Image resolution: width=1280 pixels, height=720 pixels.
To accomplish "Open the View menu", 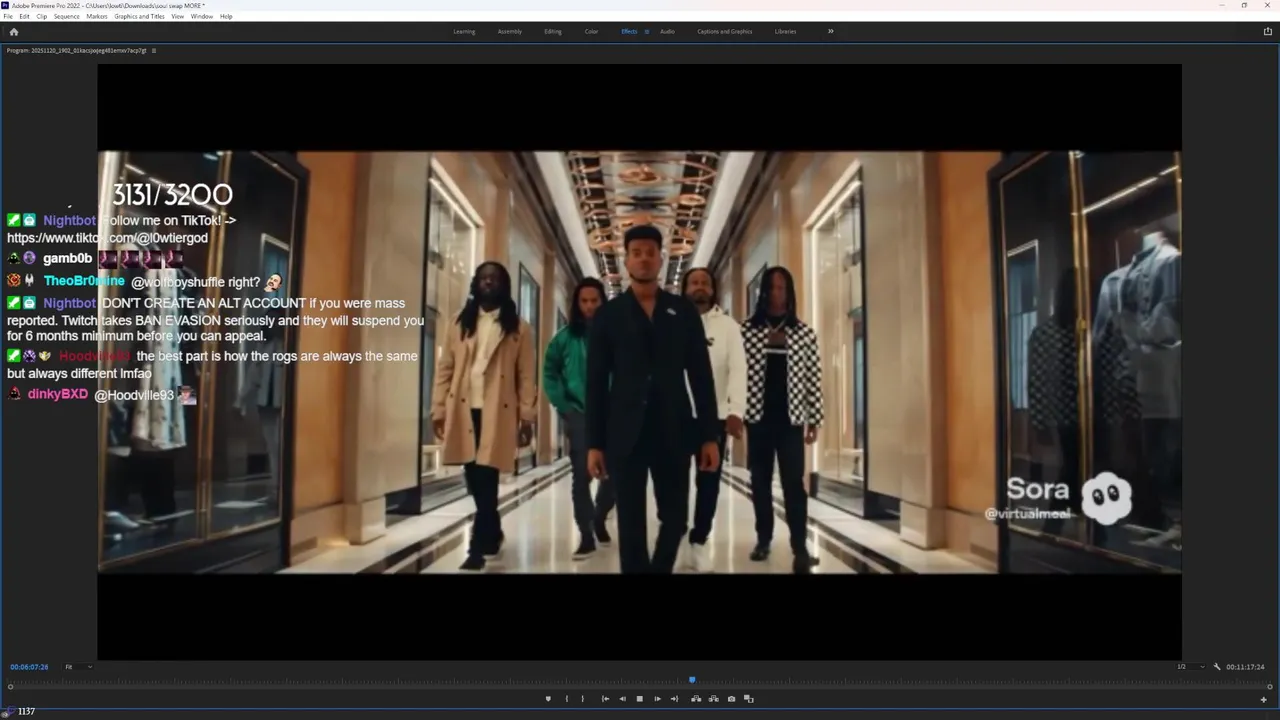I will point(178,16).
